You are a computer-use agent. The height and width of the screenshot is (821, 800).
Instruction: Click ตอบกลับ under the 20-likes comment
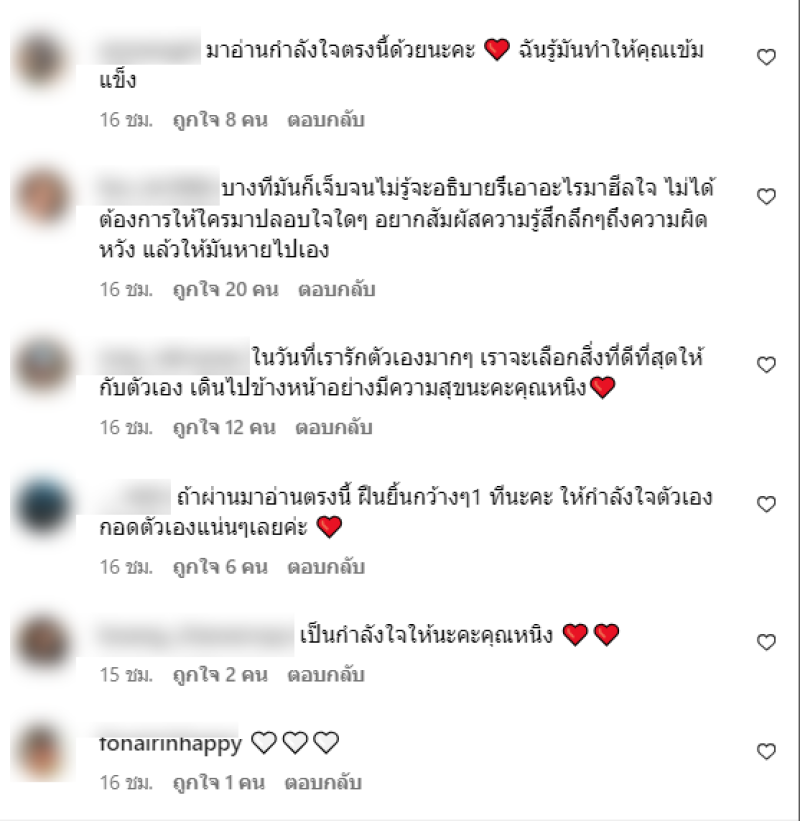click(x=337, y=289)
